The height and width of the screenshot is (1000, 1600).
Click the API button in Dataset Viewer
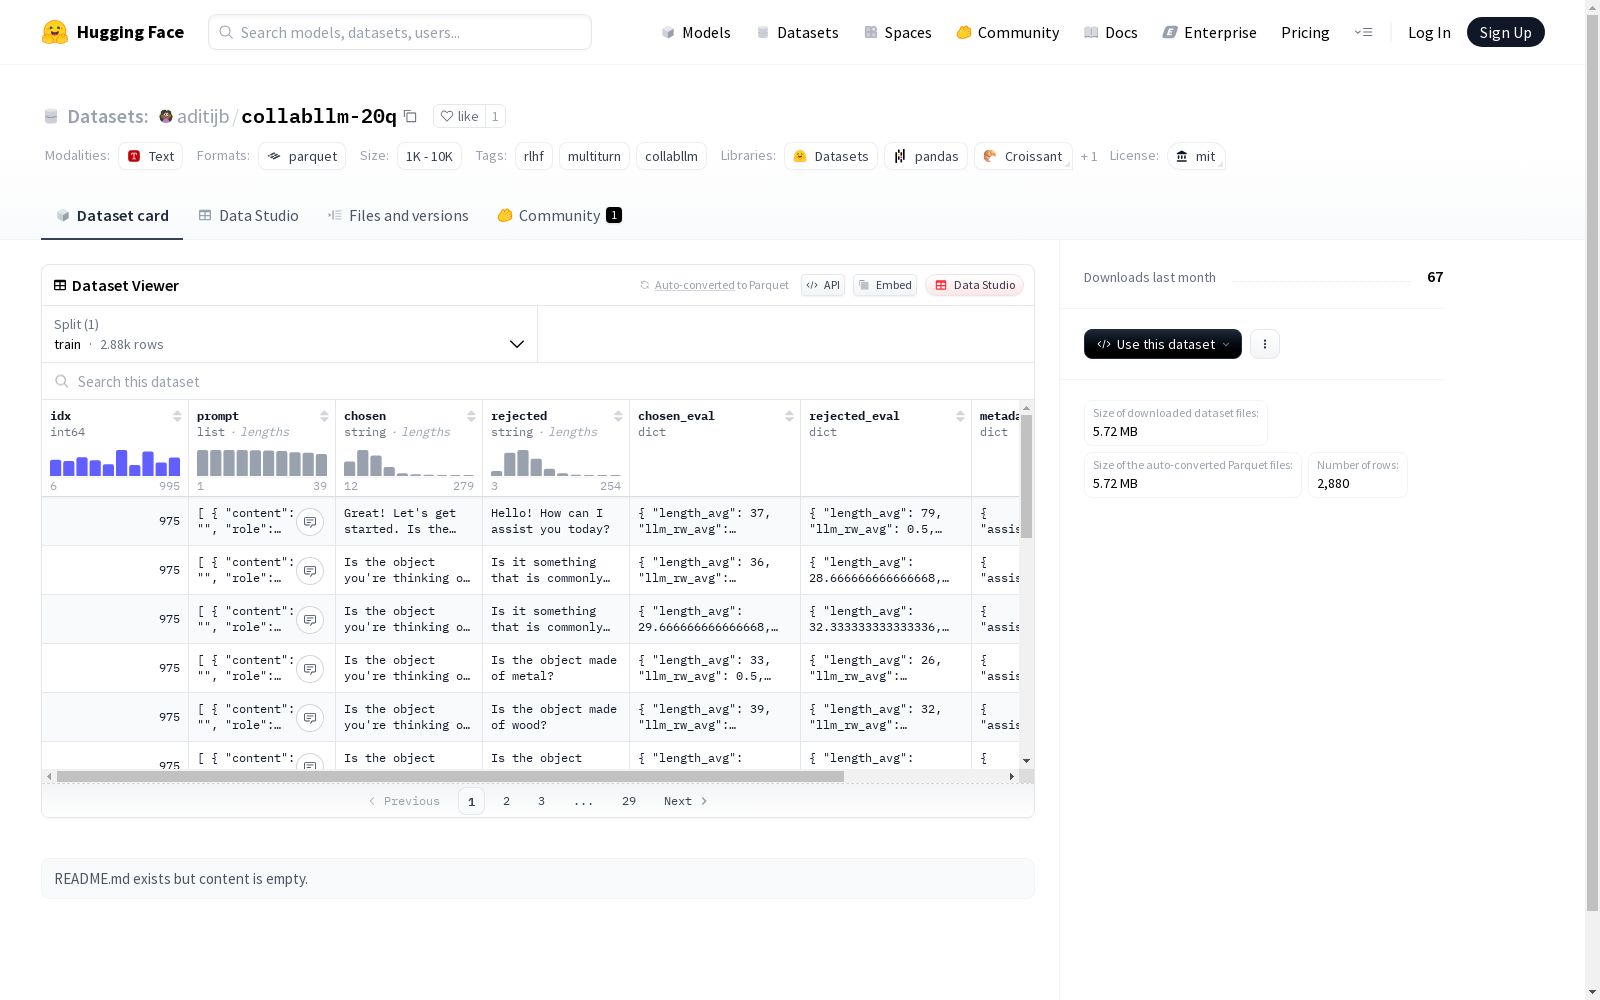[823, 285]
